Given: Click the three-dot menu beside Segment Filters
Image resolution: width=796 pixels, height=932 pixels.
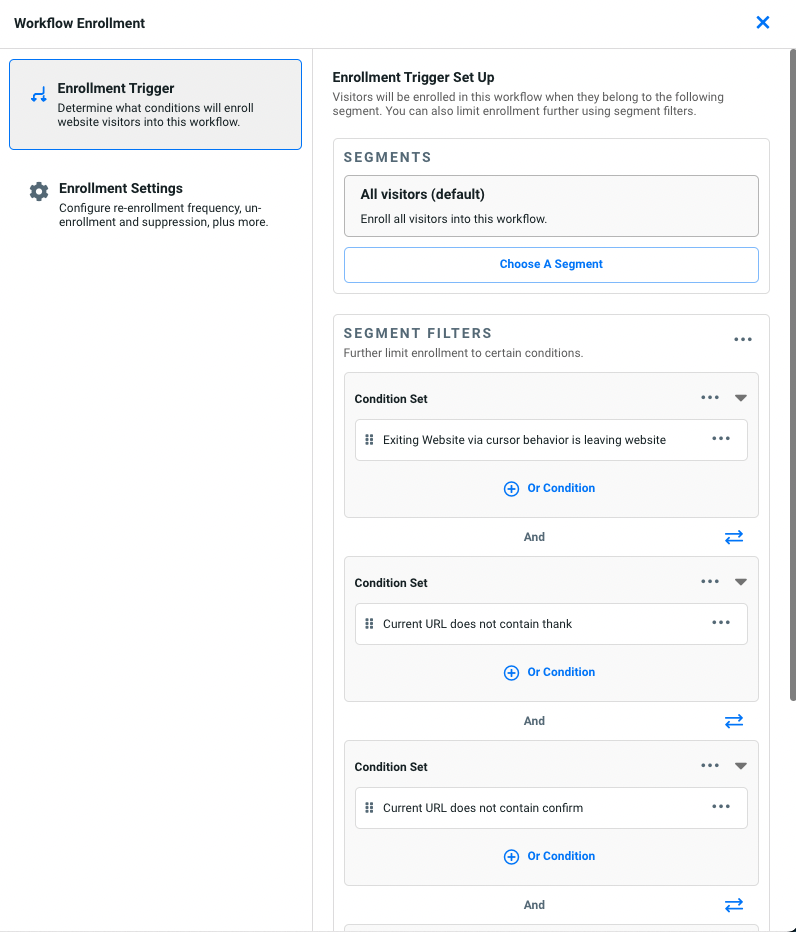Looking at the screenshot, I should [x=742, y=340].
